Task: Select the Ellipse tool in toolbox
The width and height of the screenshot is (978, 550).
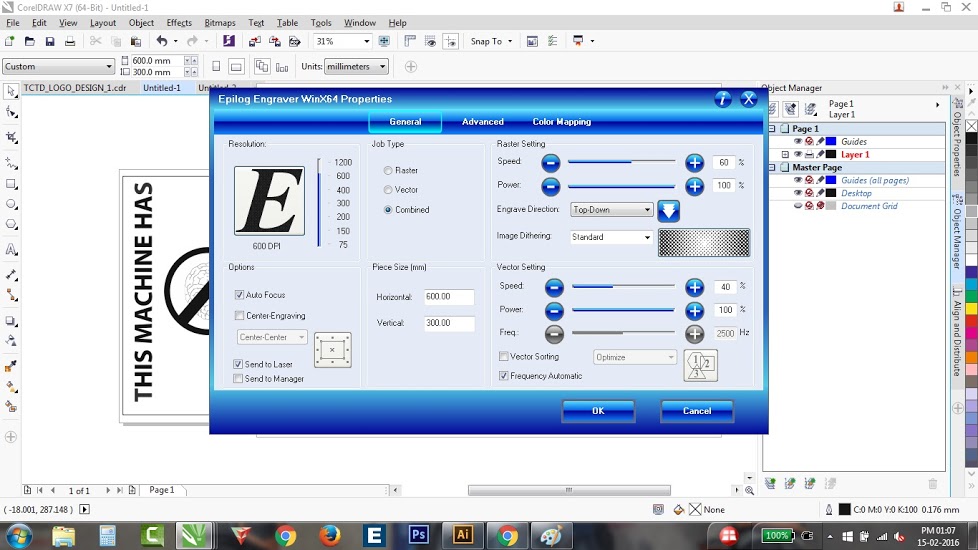Action: (11, 204)
